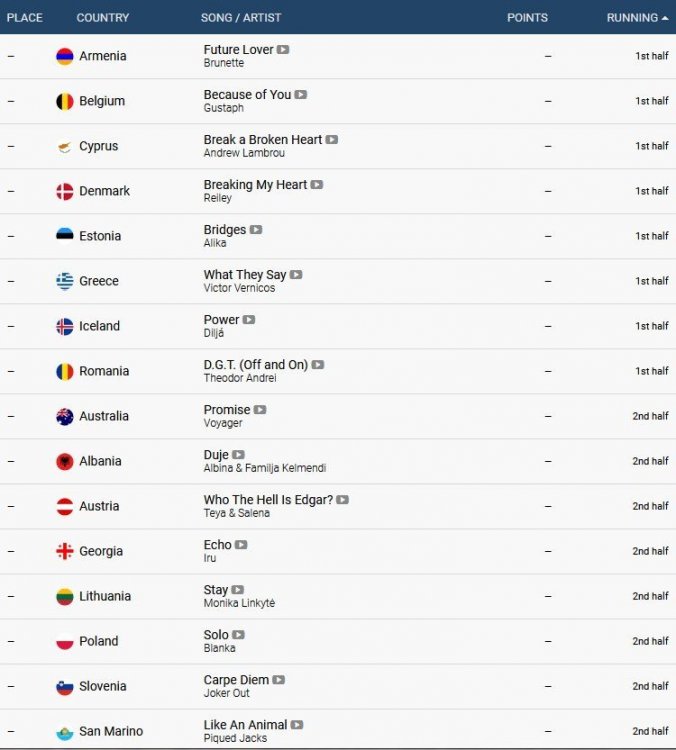The height and width of the screenshot is (750, 676).
Task: Play video for Who The Hell Is Edgar?
Action: 343,499
